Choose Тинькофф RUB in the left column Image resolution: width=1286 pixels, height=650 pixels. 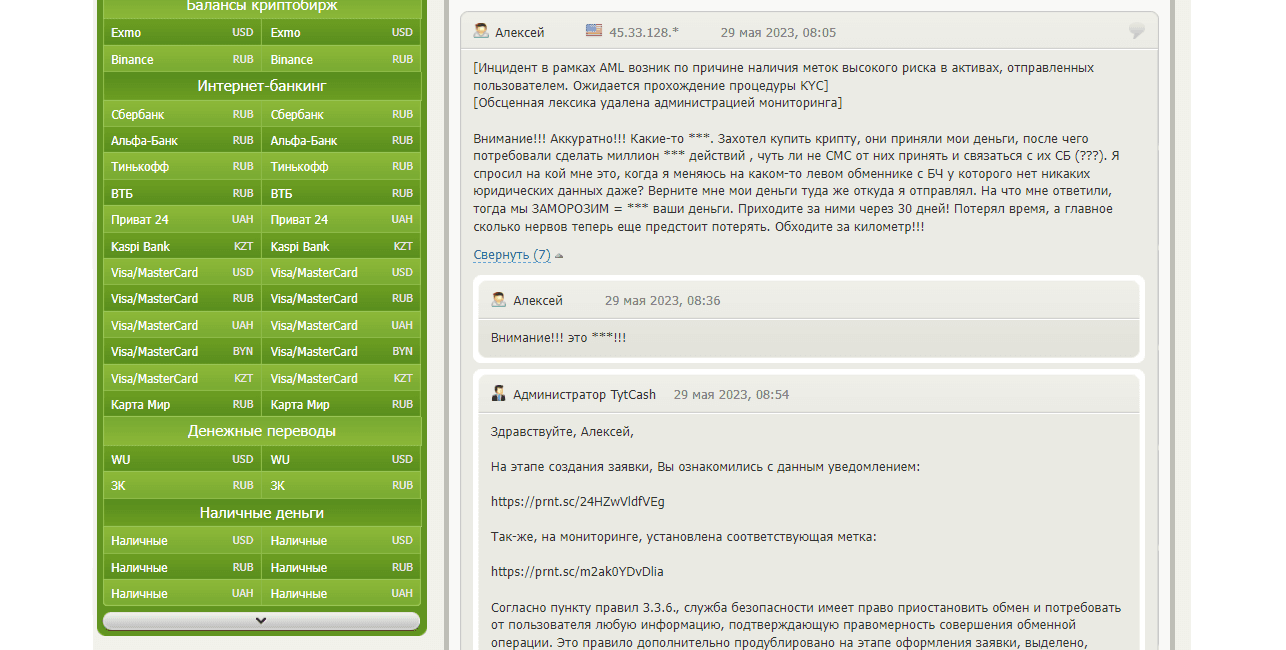coord(181,167)
